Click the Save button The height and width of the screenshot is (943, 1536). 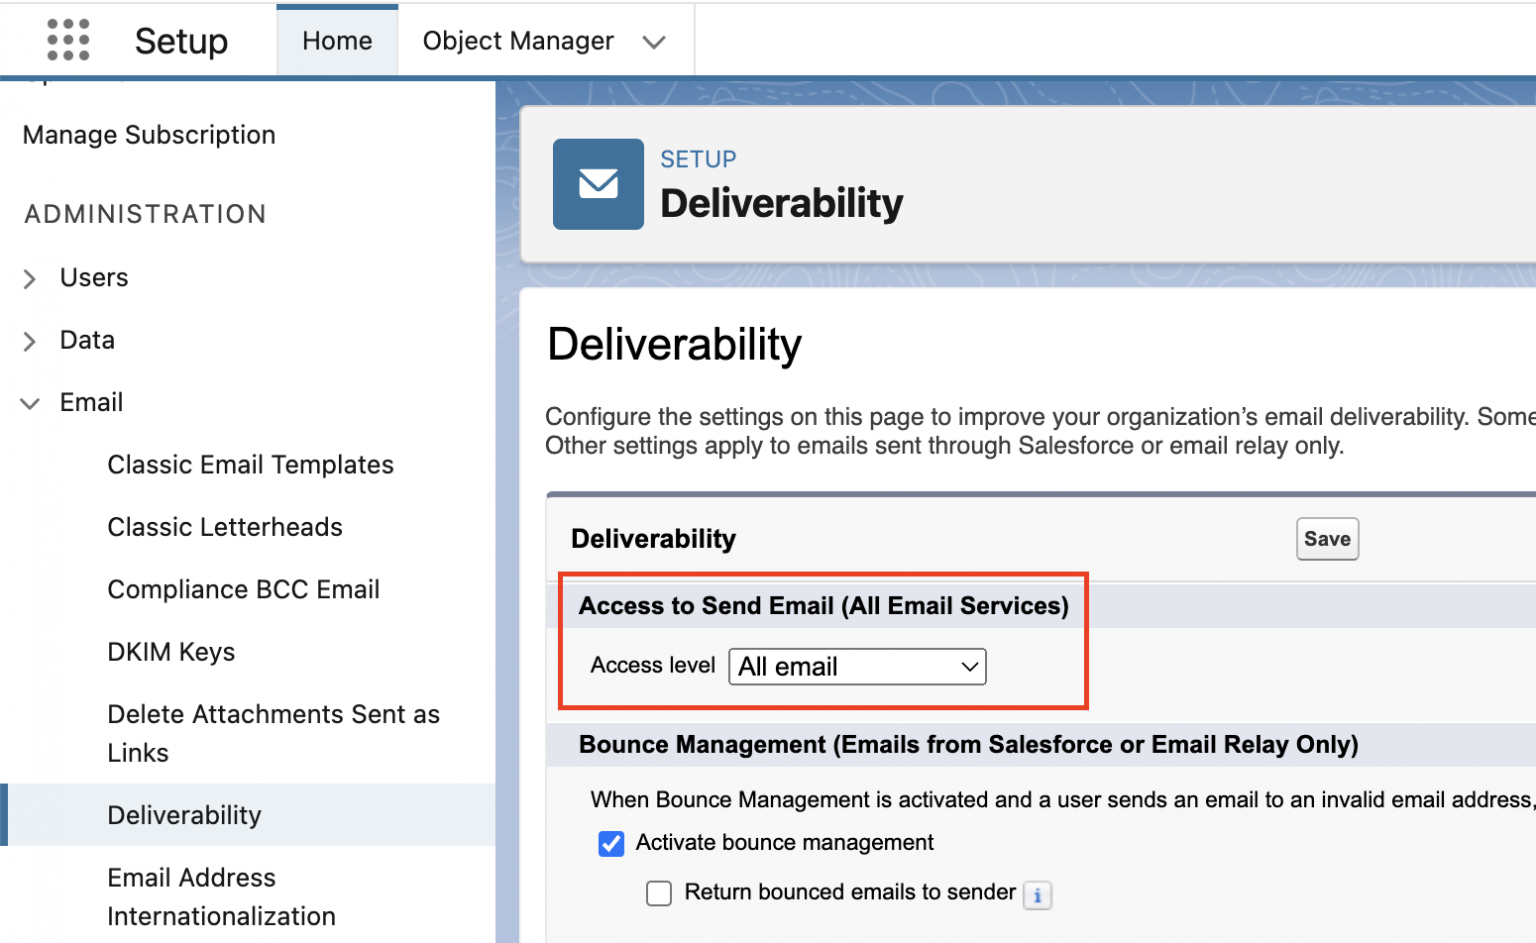click(x=1327, y=539)
